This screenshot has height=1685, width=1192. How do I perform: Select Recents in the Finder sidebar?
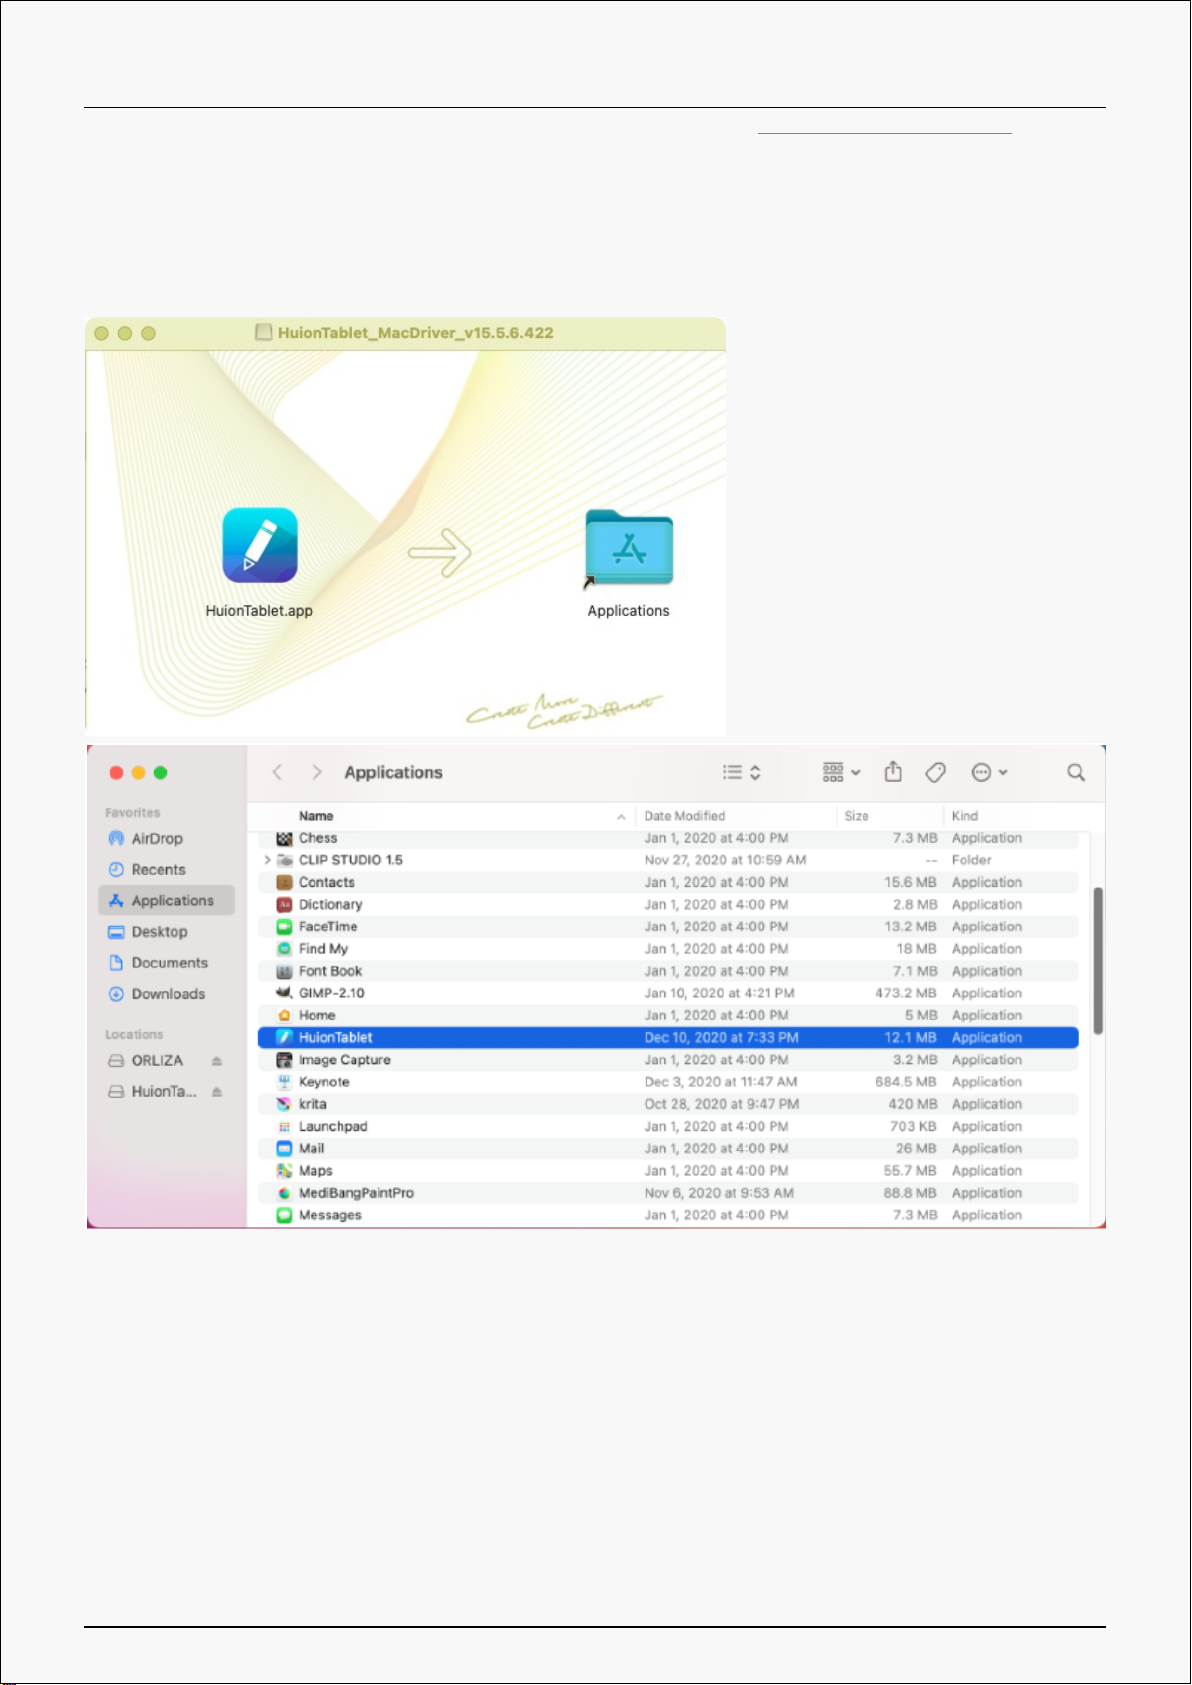pyautogui.click(x=167, y=870)
